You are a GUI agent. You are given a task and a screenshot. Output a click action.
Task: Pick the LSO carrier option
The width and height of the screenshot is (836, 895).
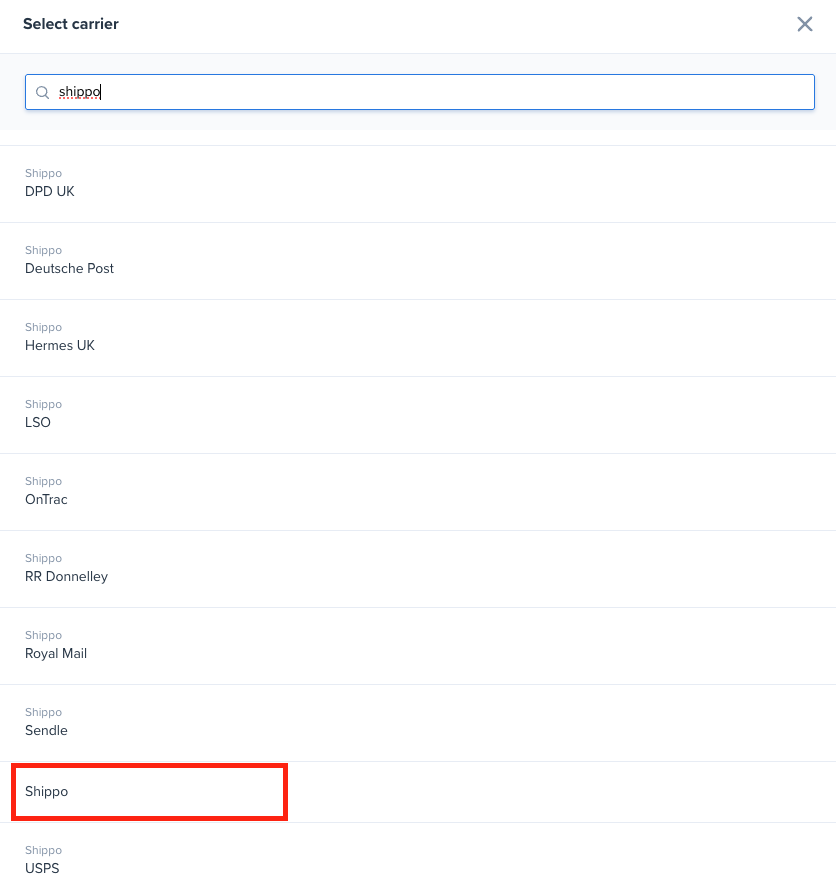point(418,415)
